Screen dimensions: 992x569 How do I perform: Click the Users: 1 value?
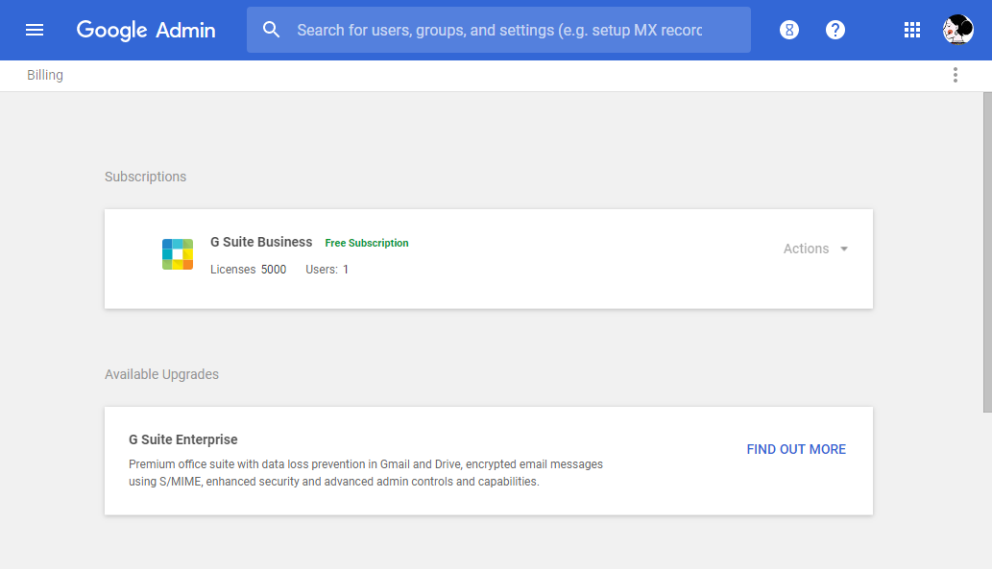327,270
